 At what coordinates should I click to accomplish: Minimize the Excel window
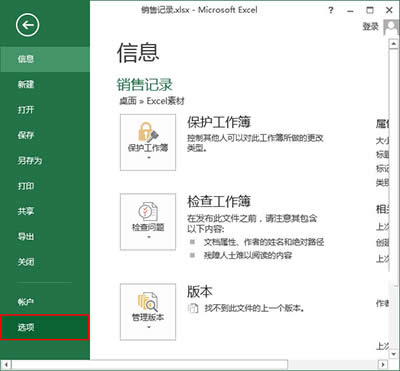350,10
